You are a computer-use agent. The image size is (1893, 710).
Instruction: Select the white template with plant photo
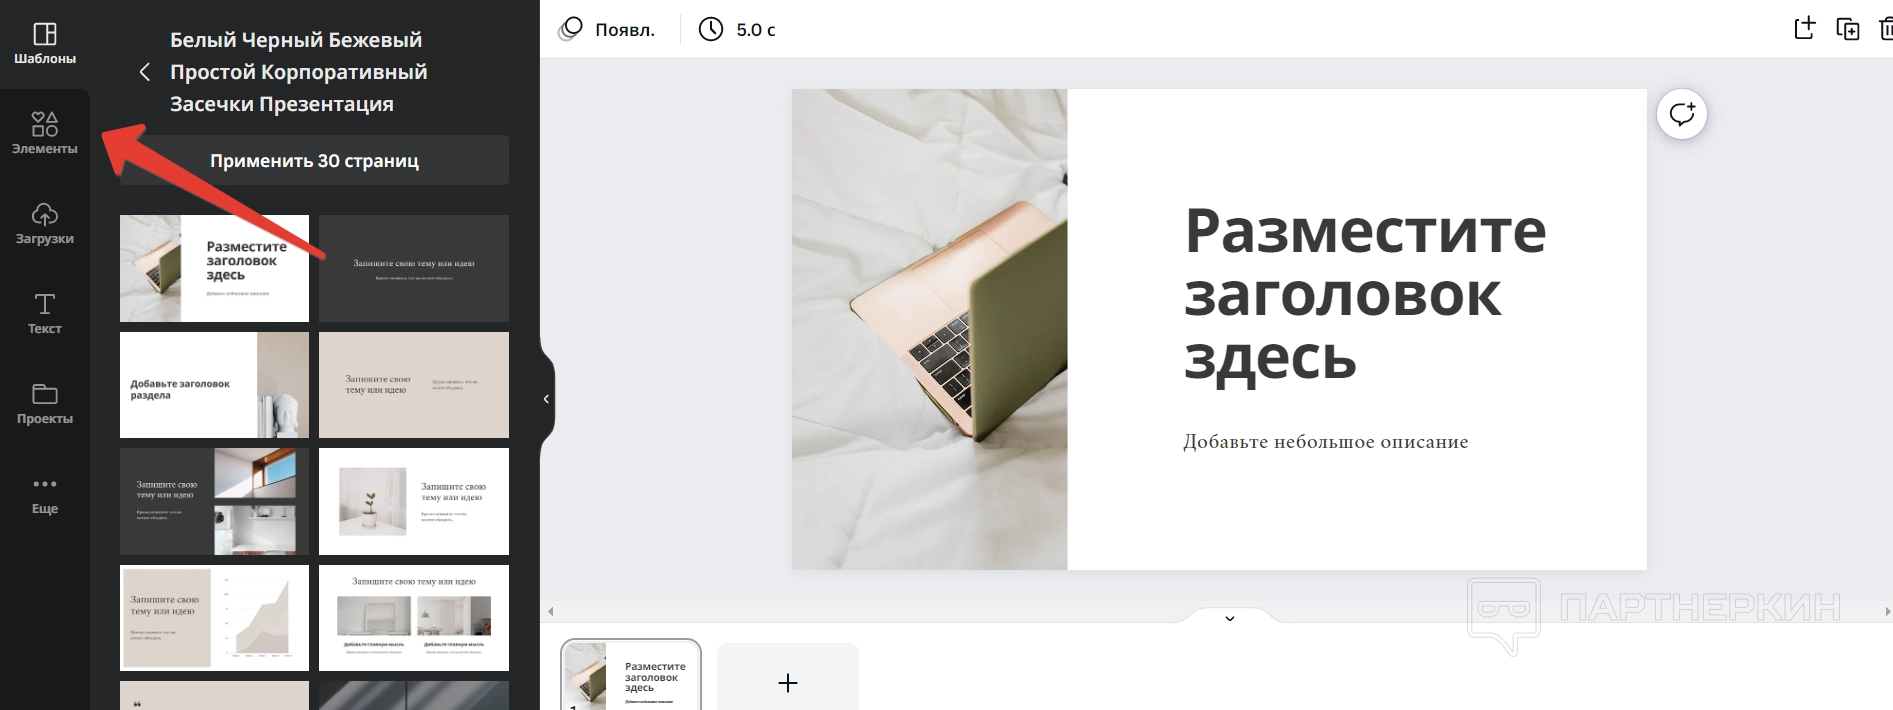pyautogui.click(x=414, y=501)
